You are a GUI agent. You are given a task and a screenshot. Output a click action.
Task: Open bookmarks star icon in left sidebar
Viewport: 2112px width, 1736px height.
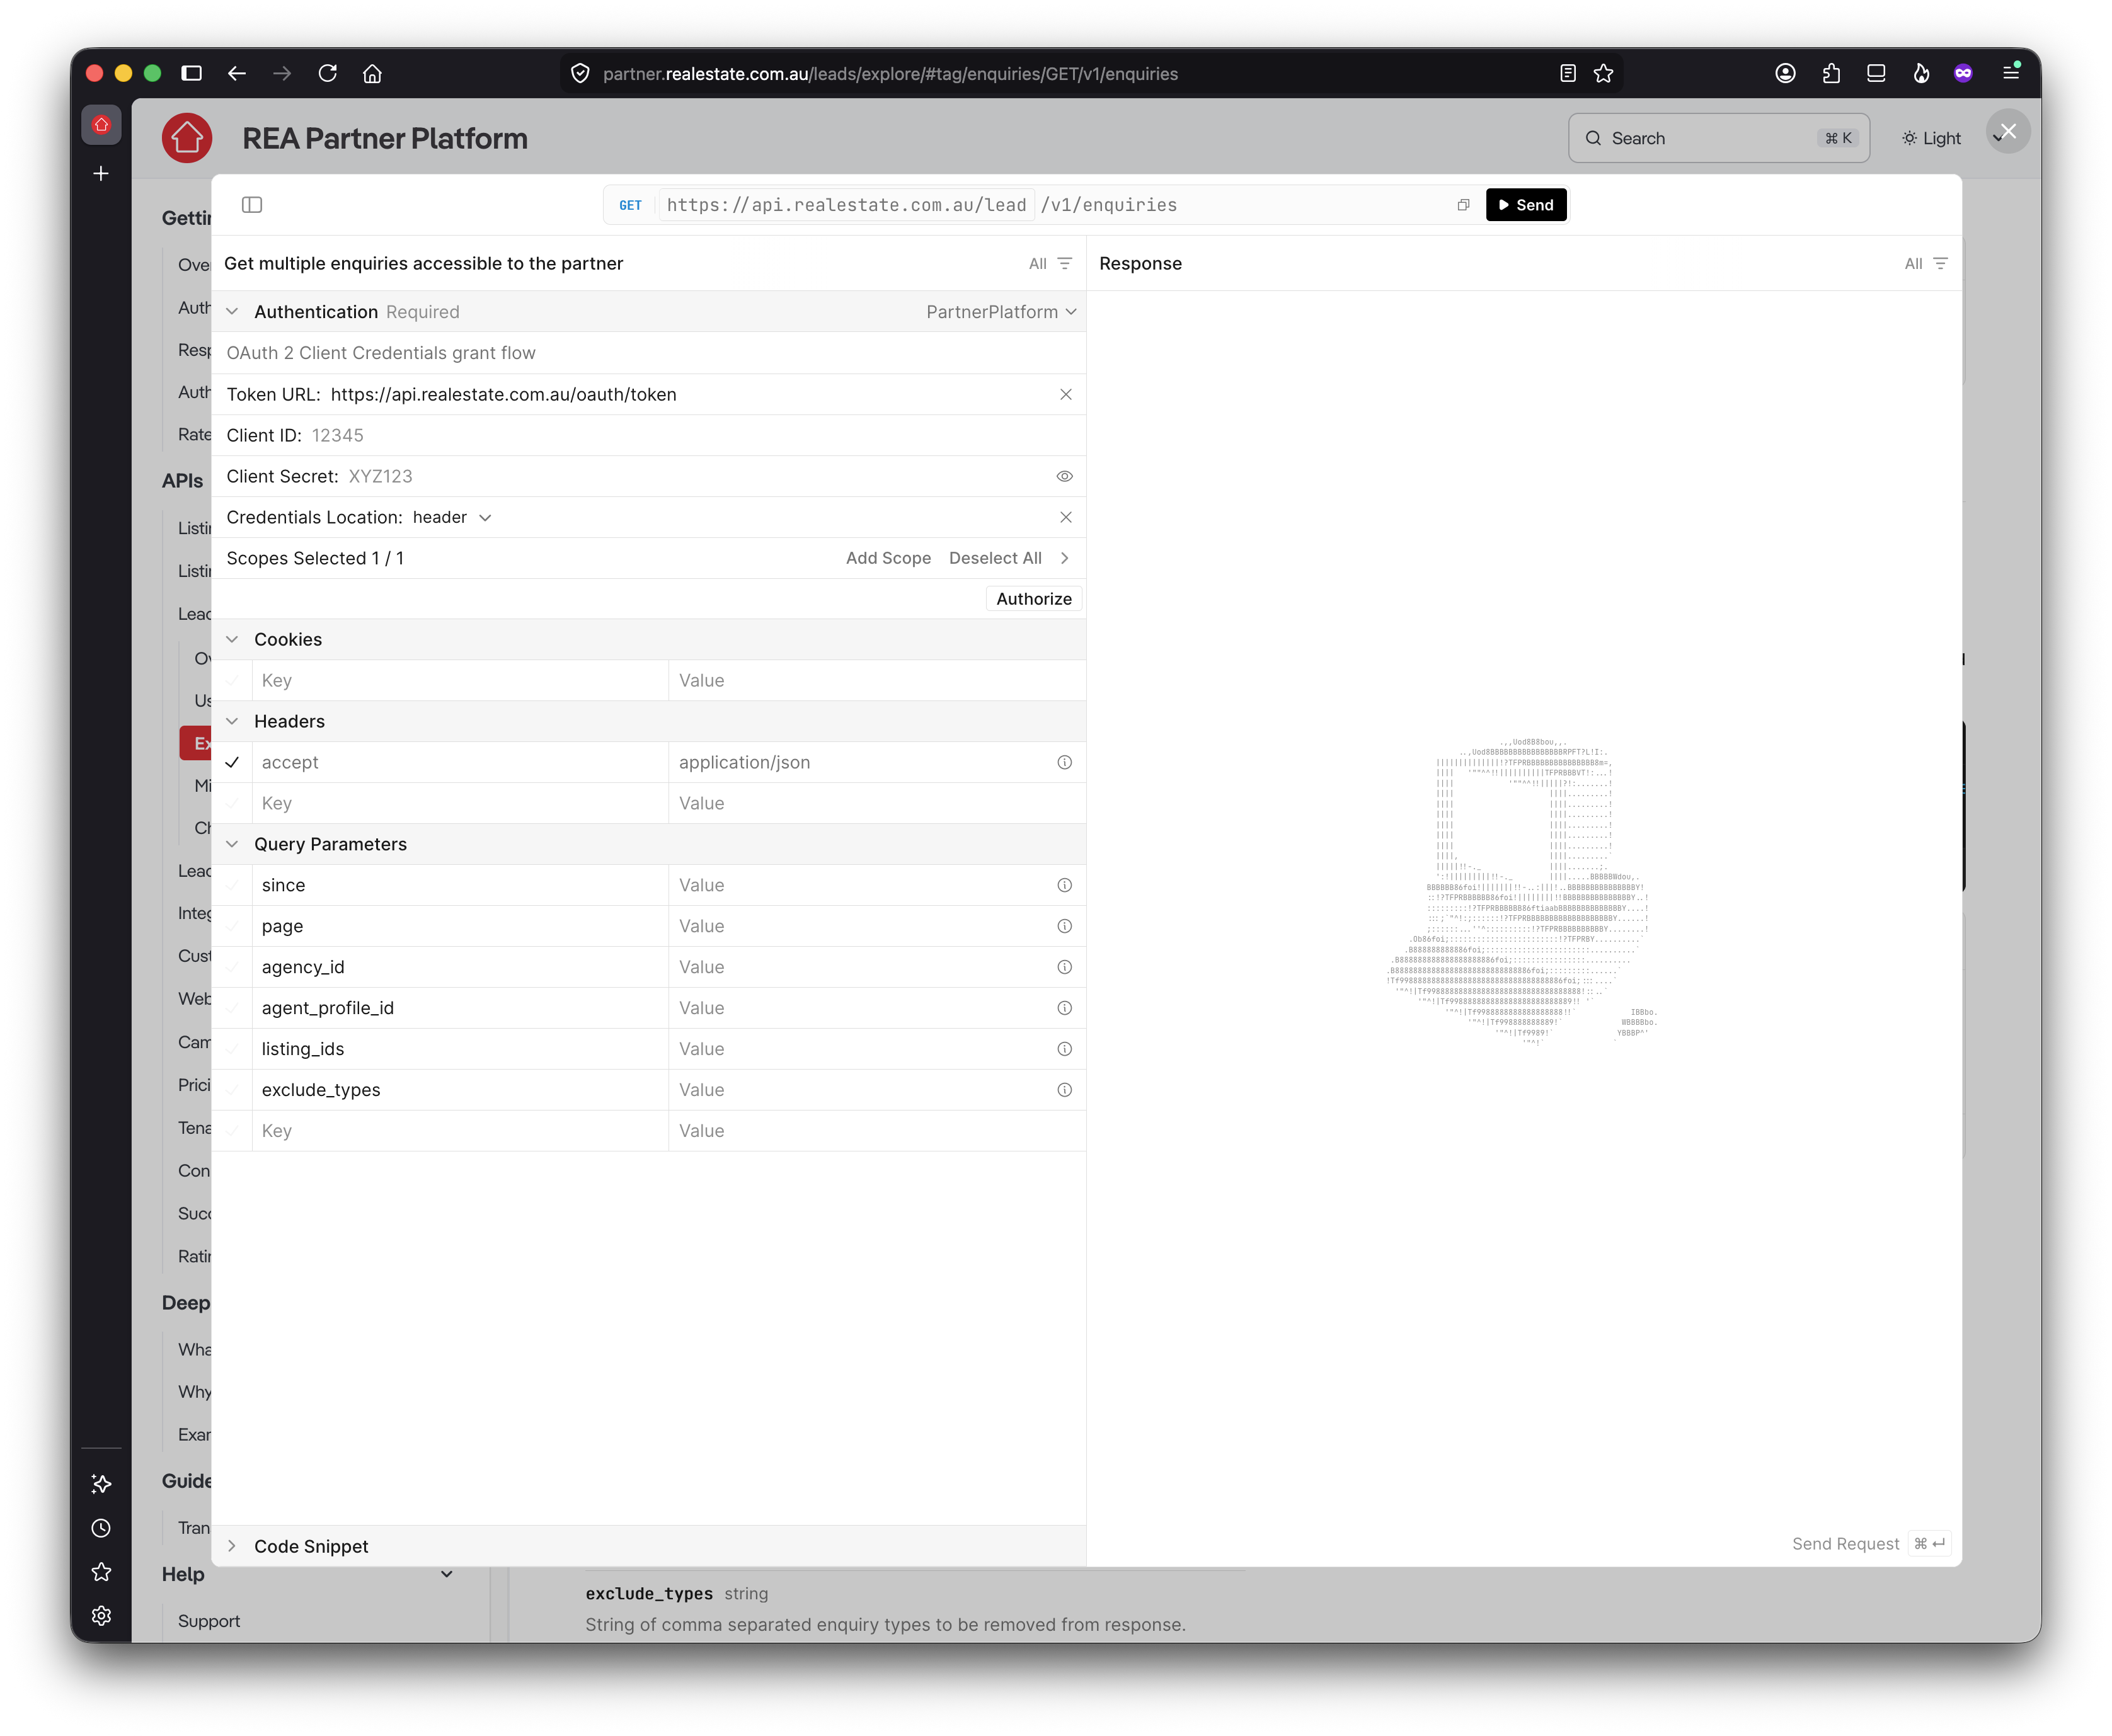click(101, 1572)
